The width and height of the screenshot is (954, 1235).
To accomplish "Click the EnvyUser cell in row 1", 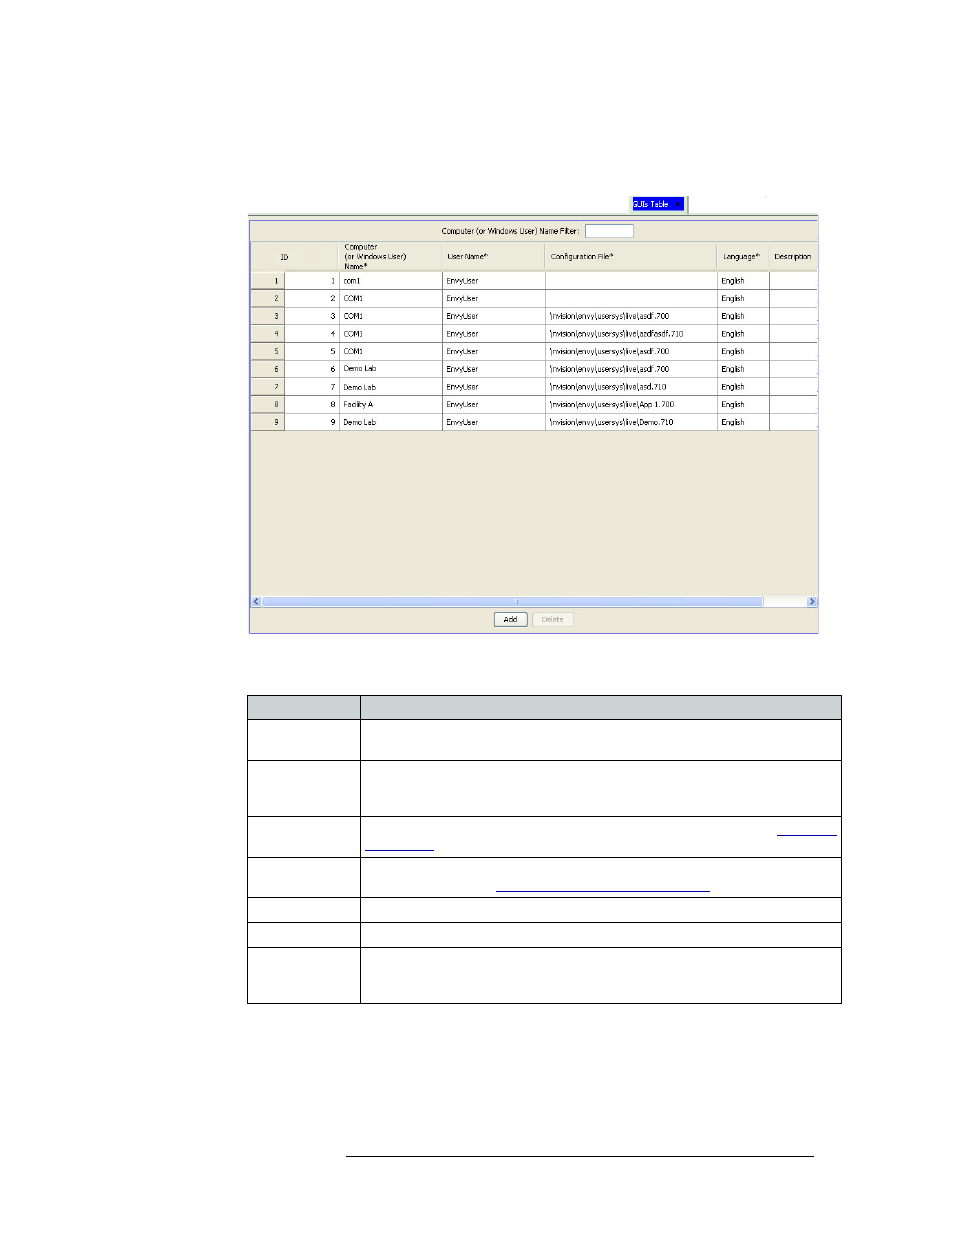I will coord(493,281).
